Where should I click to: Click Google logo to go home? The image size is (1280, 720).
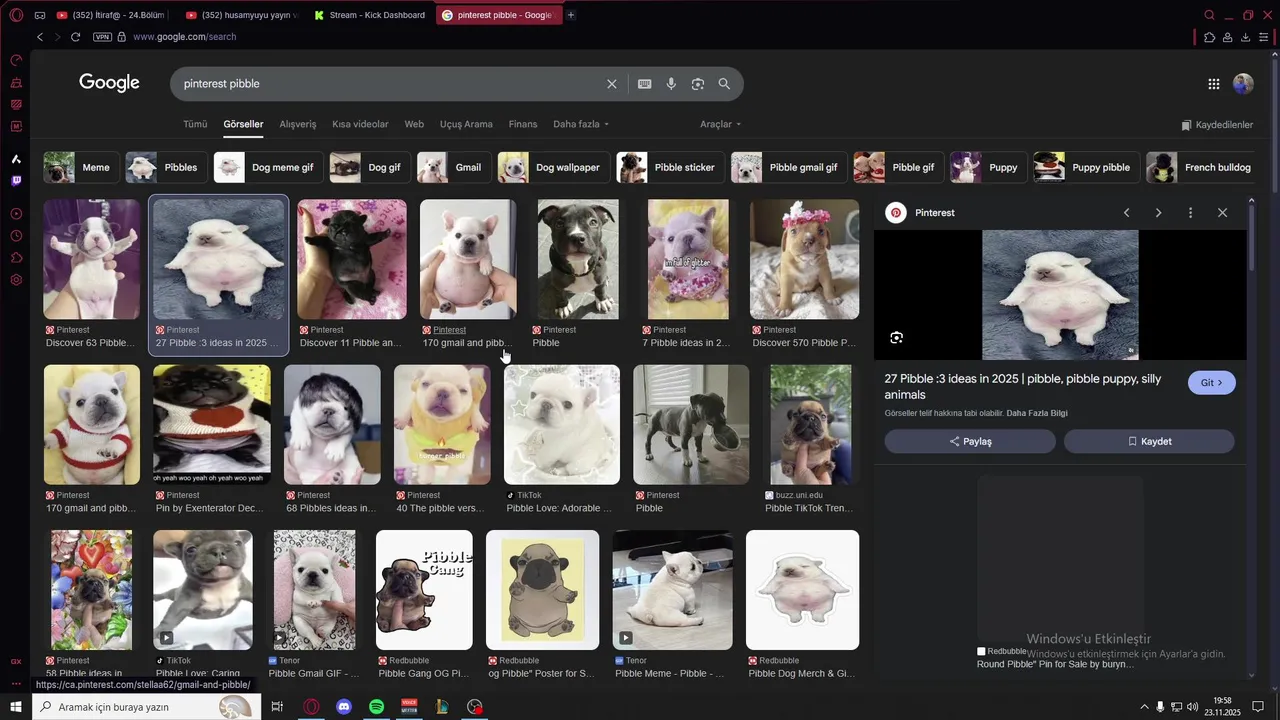point(109,83)
